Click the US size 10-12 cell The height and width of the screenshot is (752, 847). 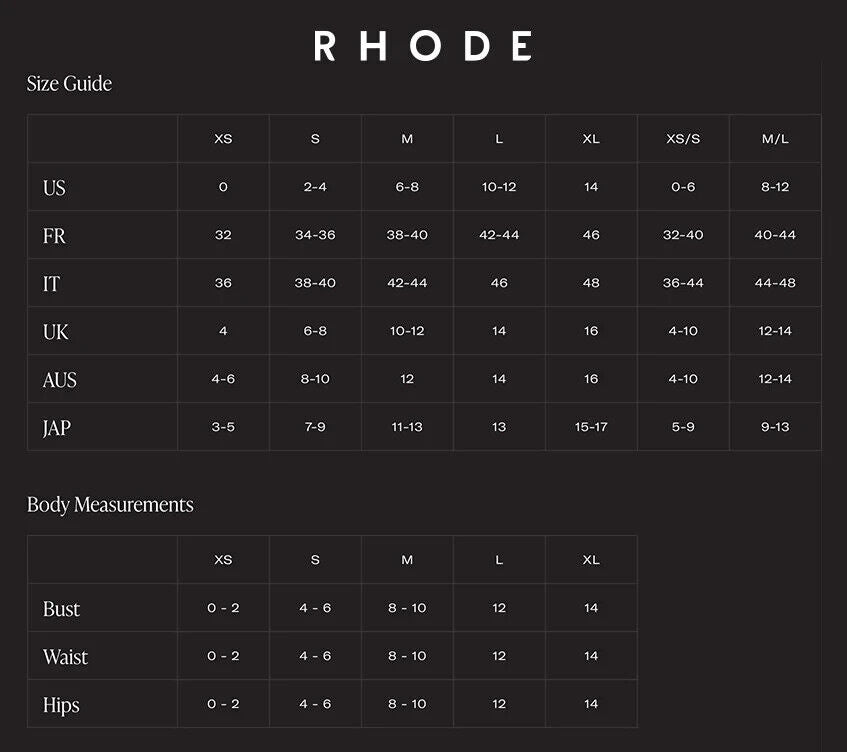click(x=499, y=187)
